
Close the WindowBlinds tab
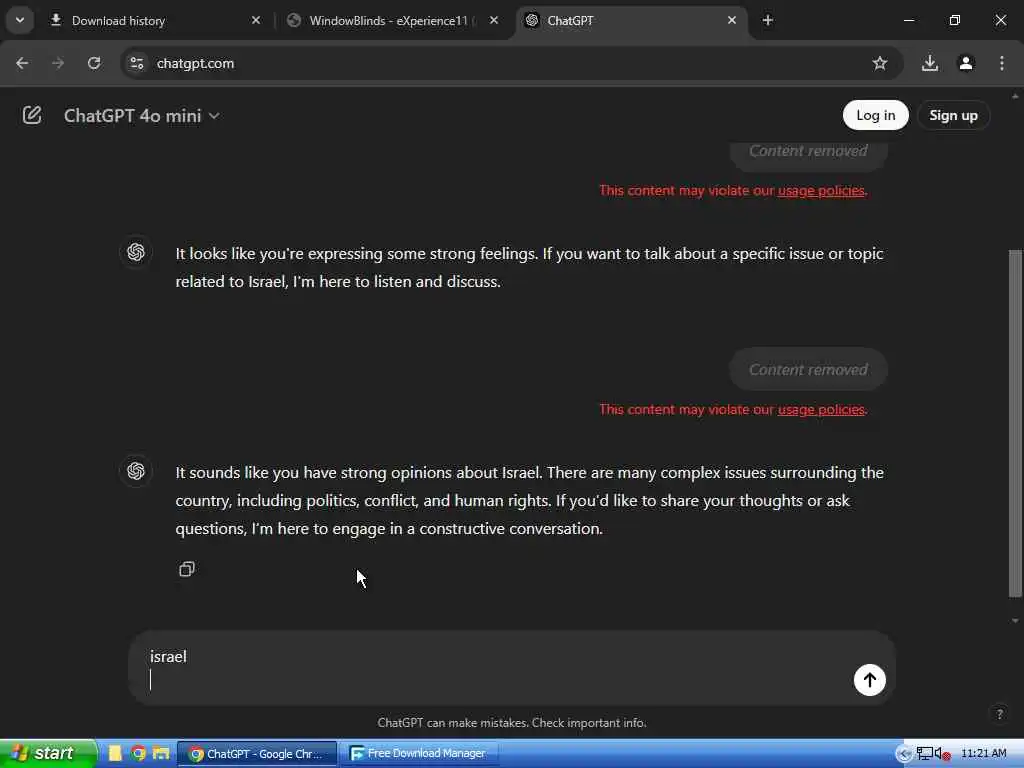pos(494,20)
